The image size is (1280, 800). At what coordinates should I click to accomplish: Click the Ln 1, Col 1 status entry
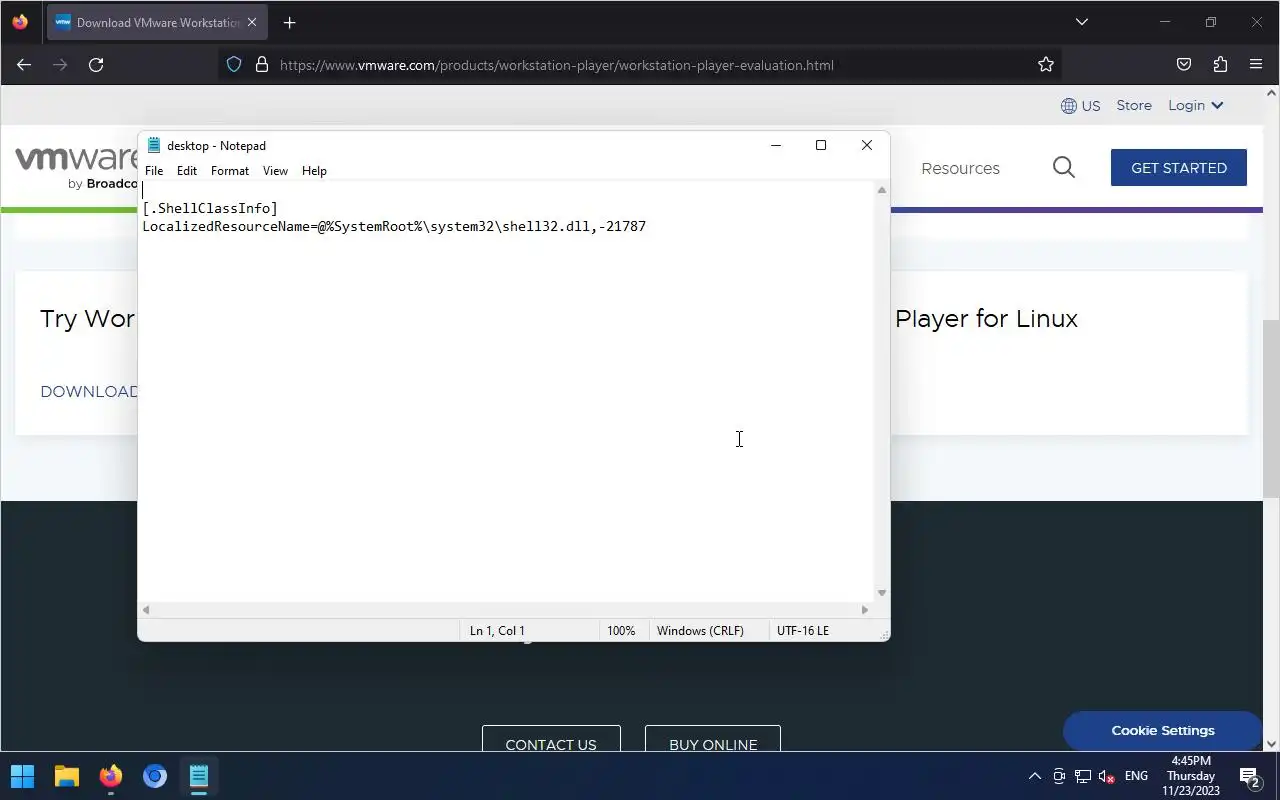click(x=497, y=631)
